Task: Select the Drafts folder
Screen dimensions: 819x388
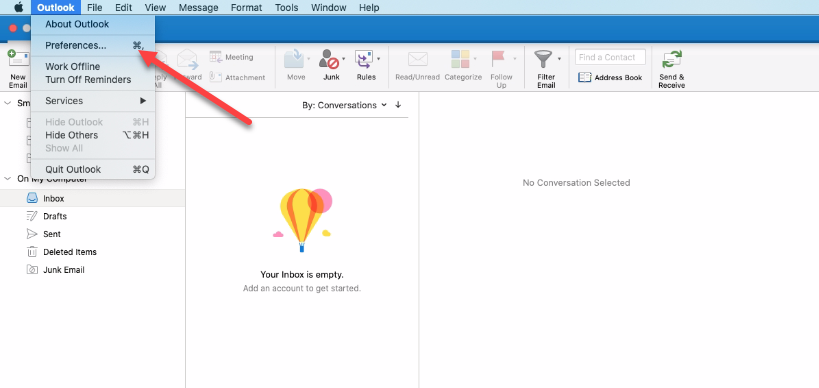Action: (x=92, y=216)
